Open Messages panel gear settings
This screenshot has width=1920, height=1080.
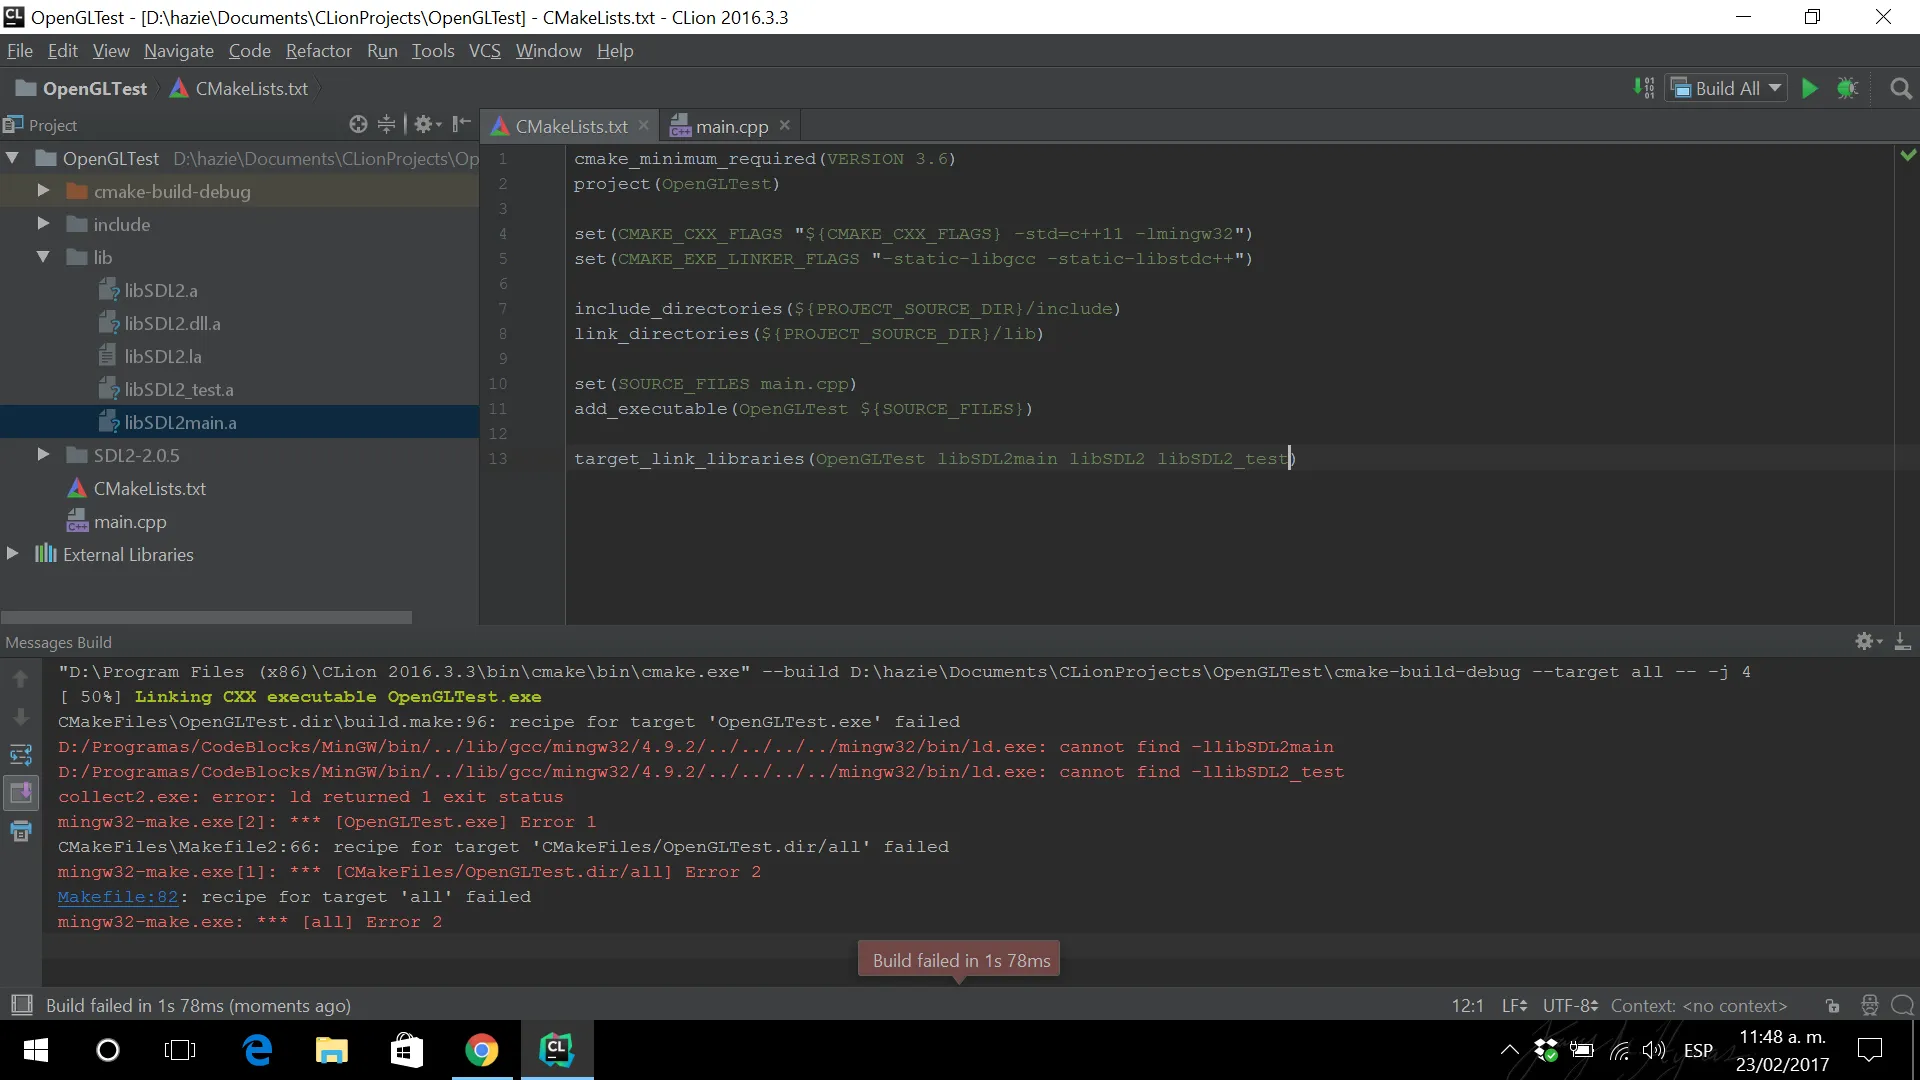point(1866,642)
